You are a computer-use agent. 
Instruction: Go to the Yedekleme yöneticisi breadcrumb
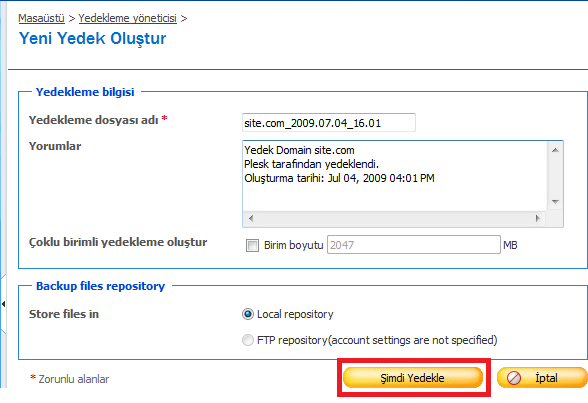pyautogui.click(x=128, y=18)
